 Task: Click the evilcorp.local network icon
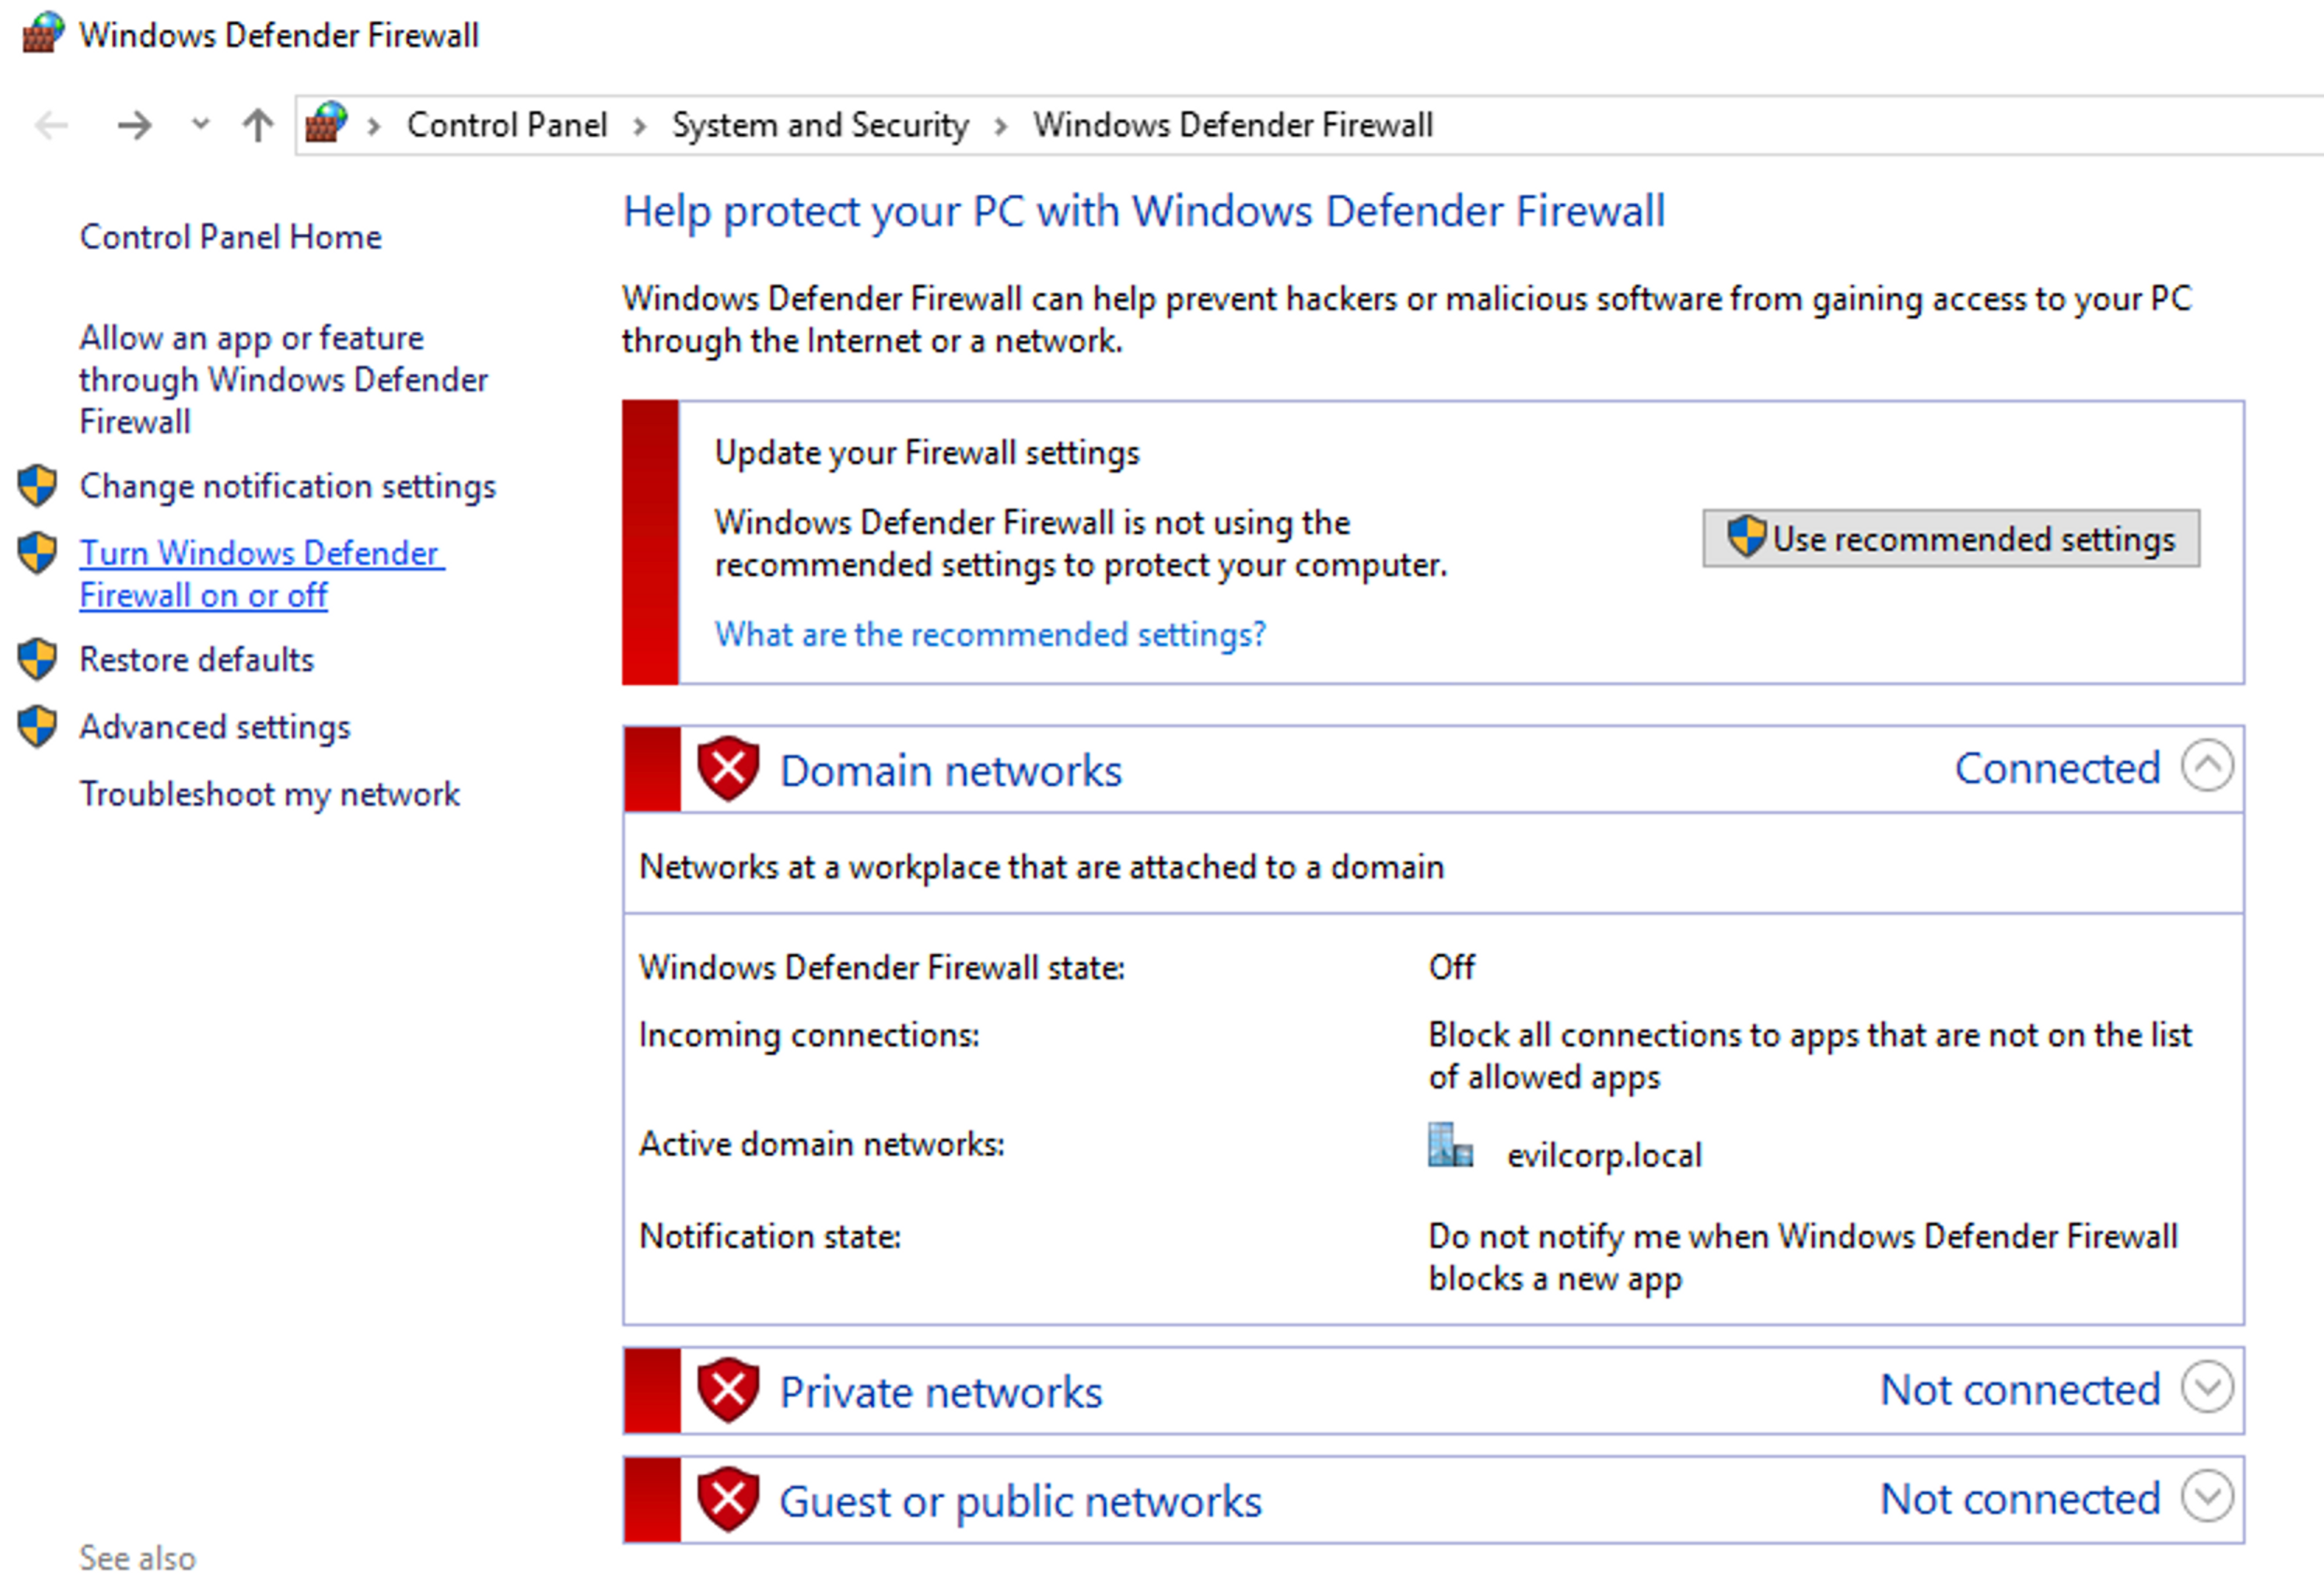point(1449,1146)
